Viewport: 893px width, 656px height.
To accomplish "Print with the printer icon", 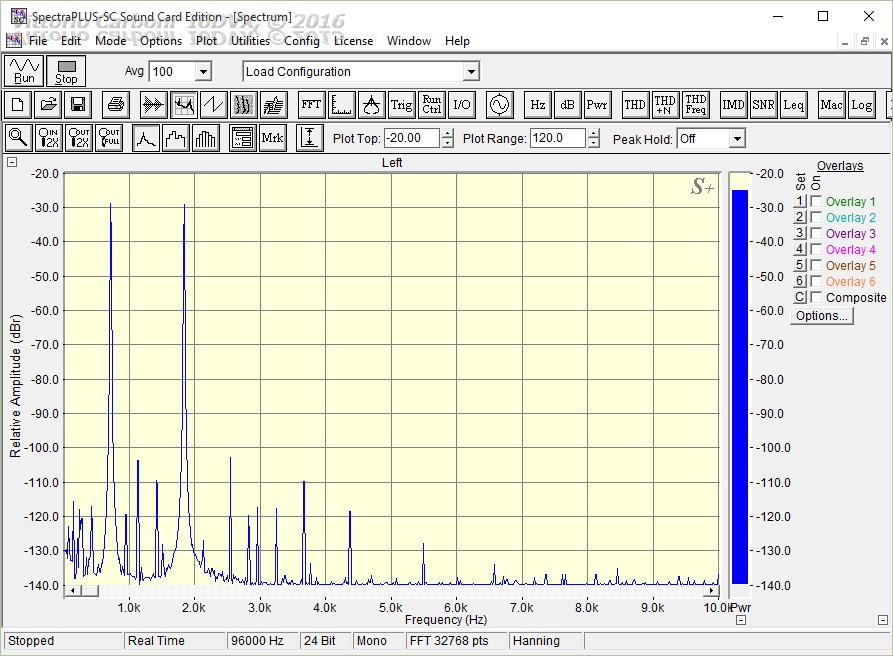I will coord(116,105).
